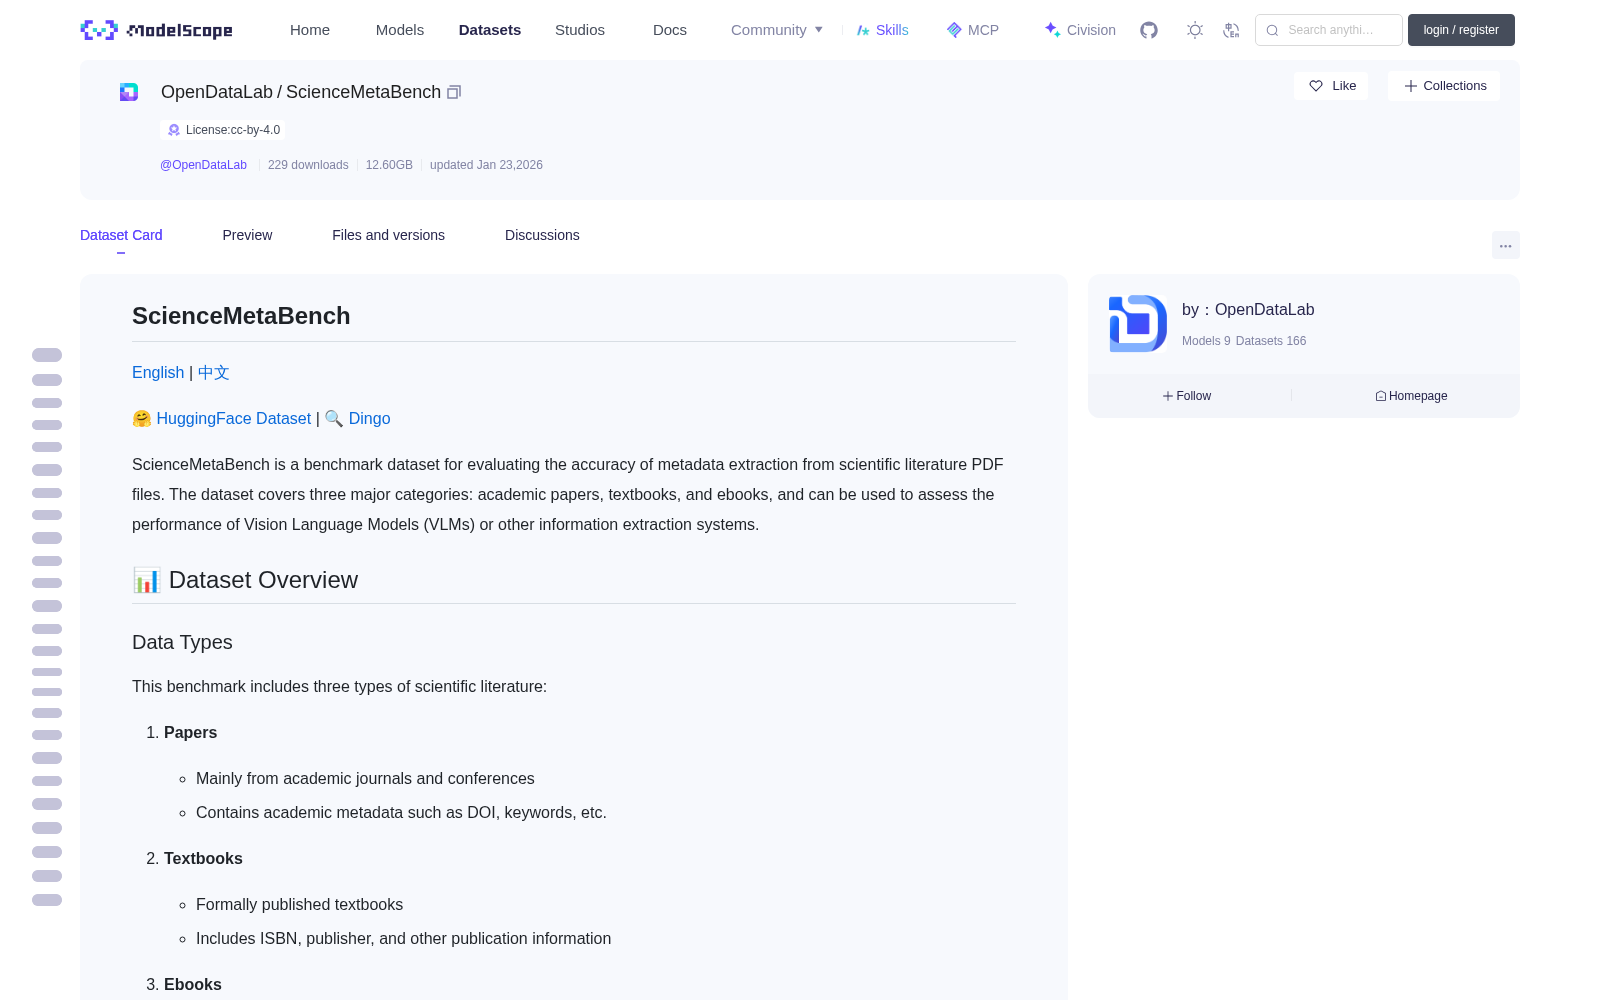The height and width of the screenshot is (1000, 1600).
Task: Like this dataset with the heart button
Action: click(x=1331, y=86)
